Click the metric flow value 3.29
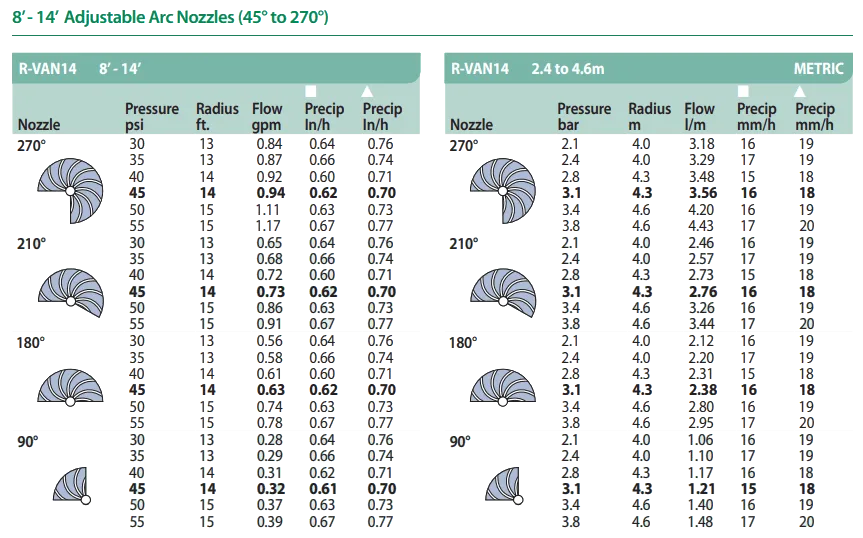This screenshot has height=538, width=863. (702, 160)
